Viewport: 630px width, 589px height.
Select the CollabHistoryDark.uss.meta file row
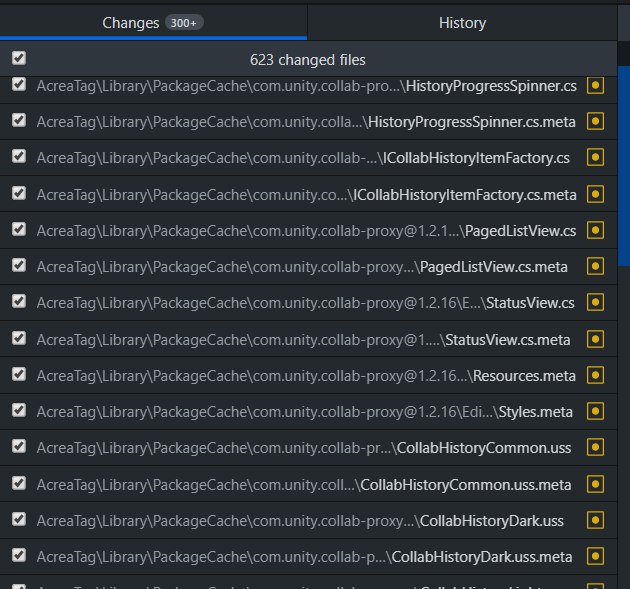click(308, 557)
